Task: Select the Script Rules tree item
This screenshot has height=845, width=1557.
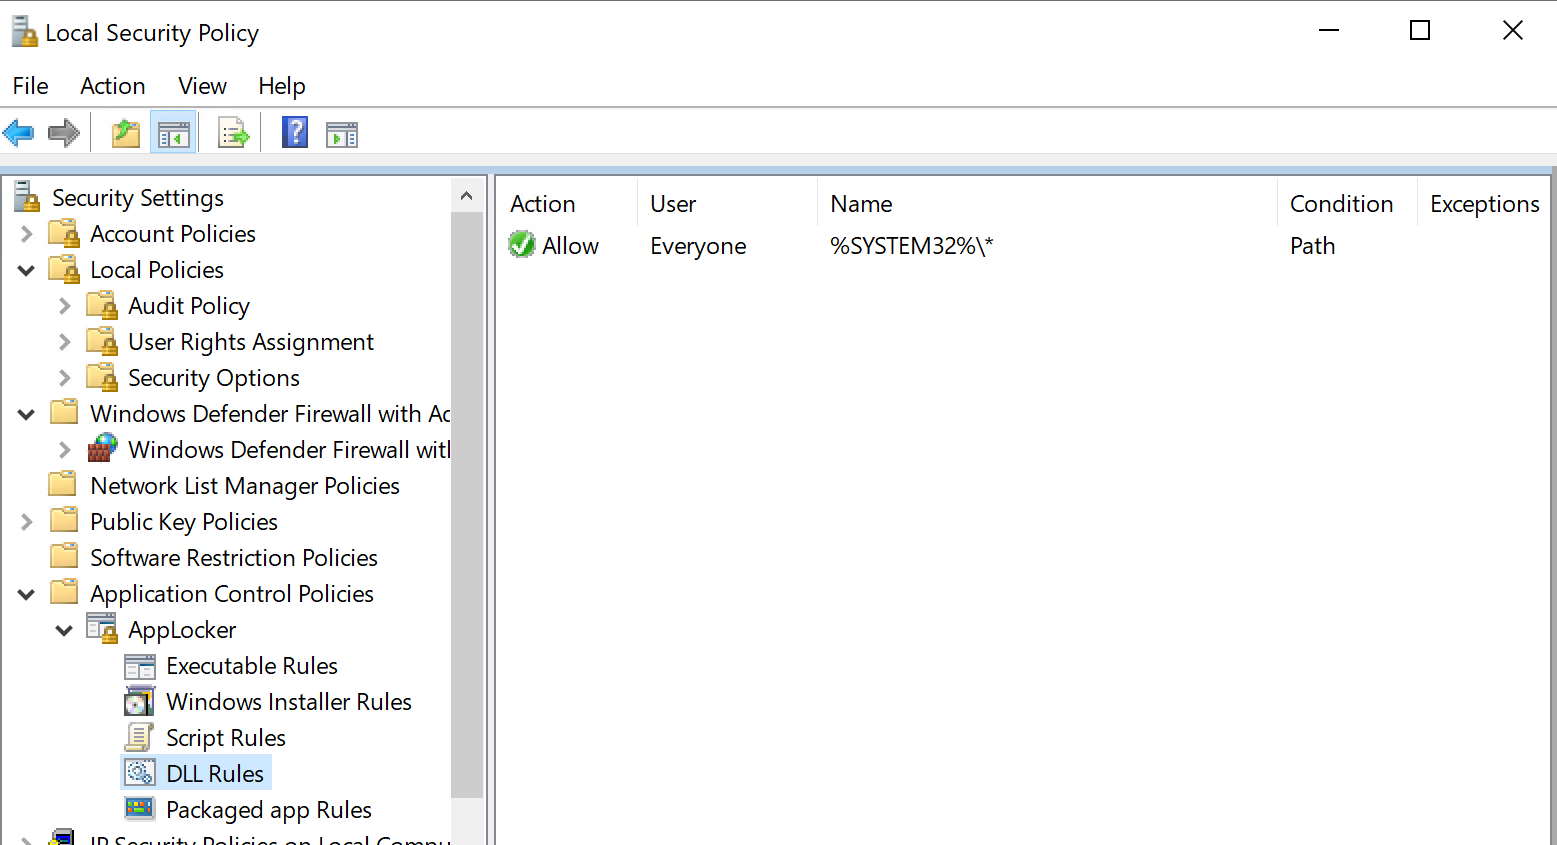Action: [226, 738]
